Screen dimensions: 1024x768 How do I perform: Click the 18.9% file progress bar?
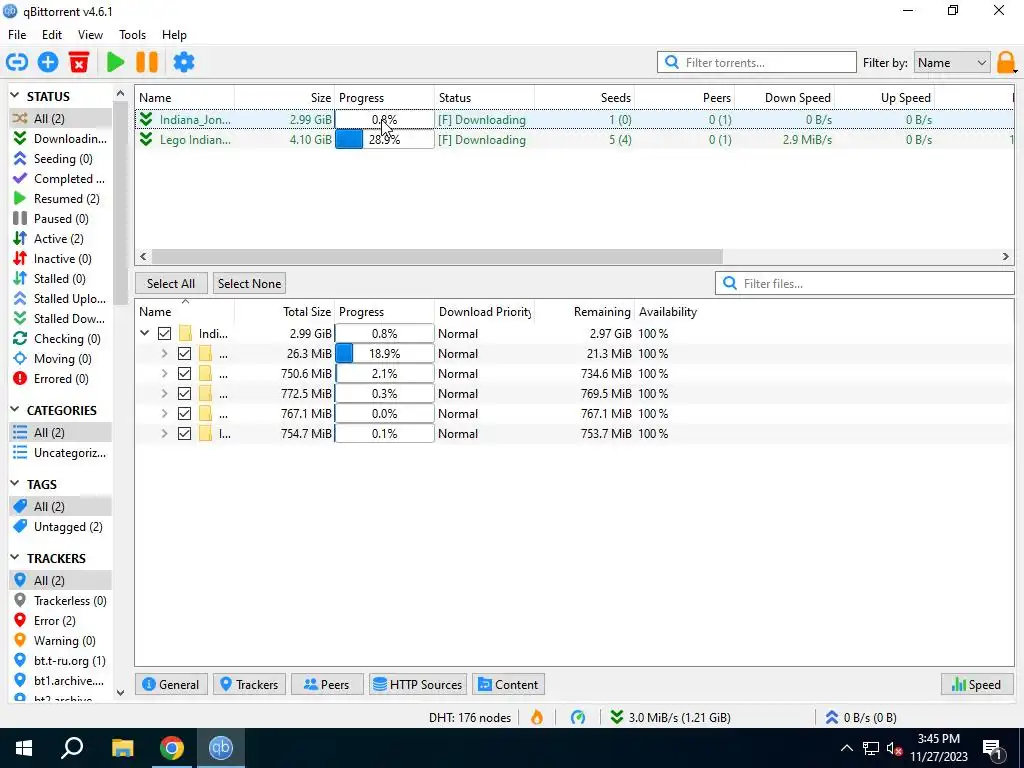pyautogui.click(x=385, y=354)
